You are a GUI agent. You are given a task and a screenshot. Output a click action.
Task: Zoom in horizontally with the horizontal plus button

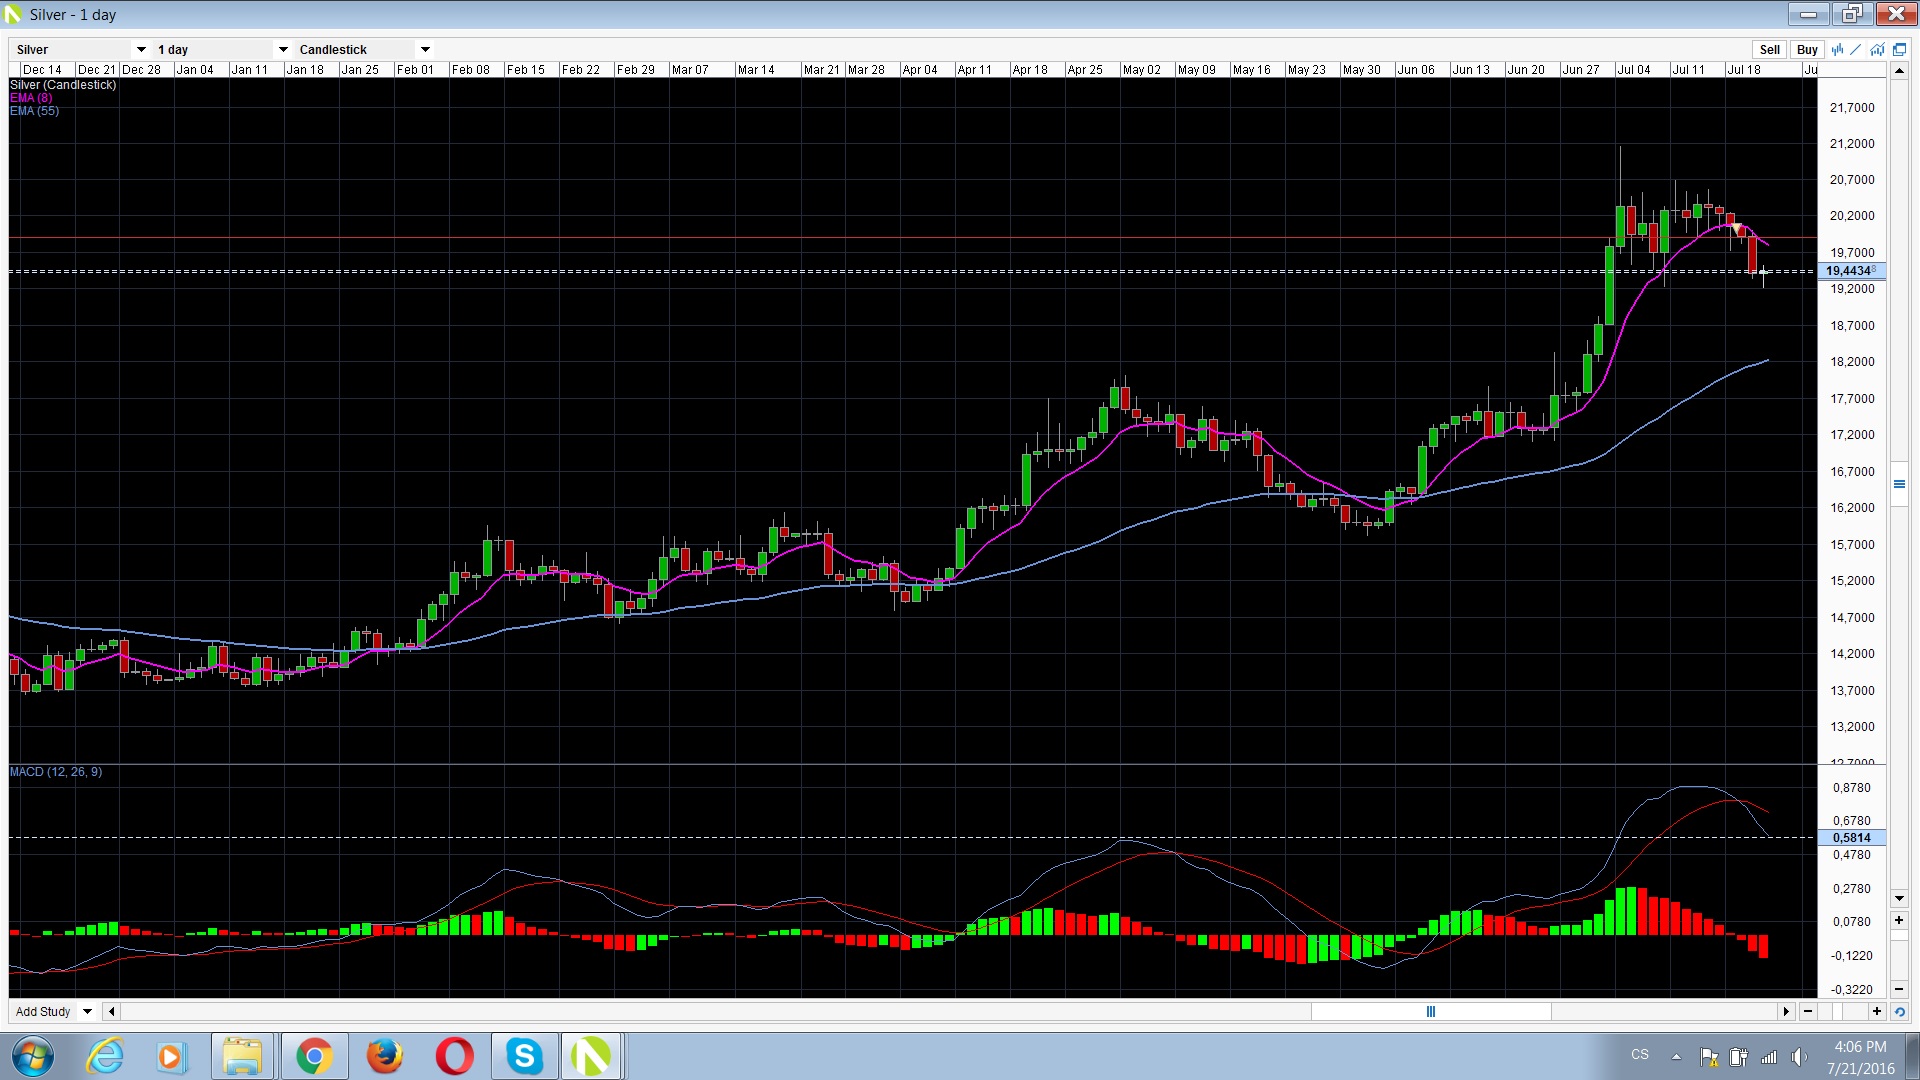tap(1877, 1012)
